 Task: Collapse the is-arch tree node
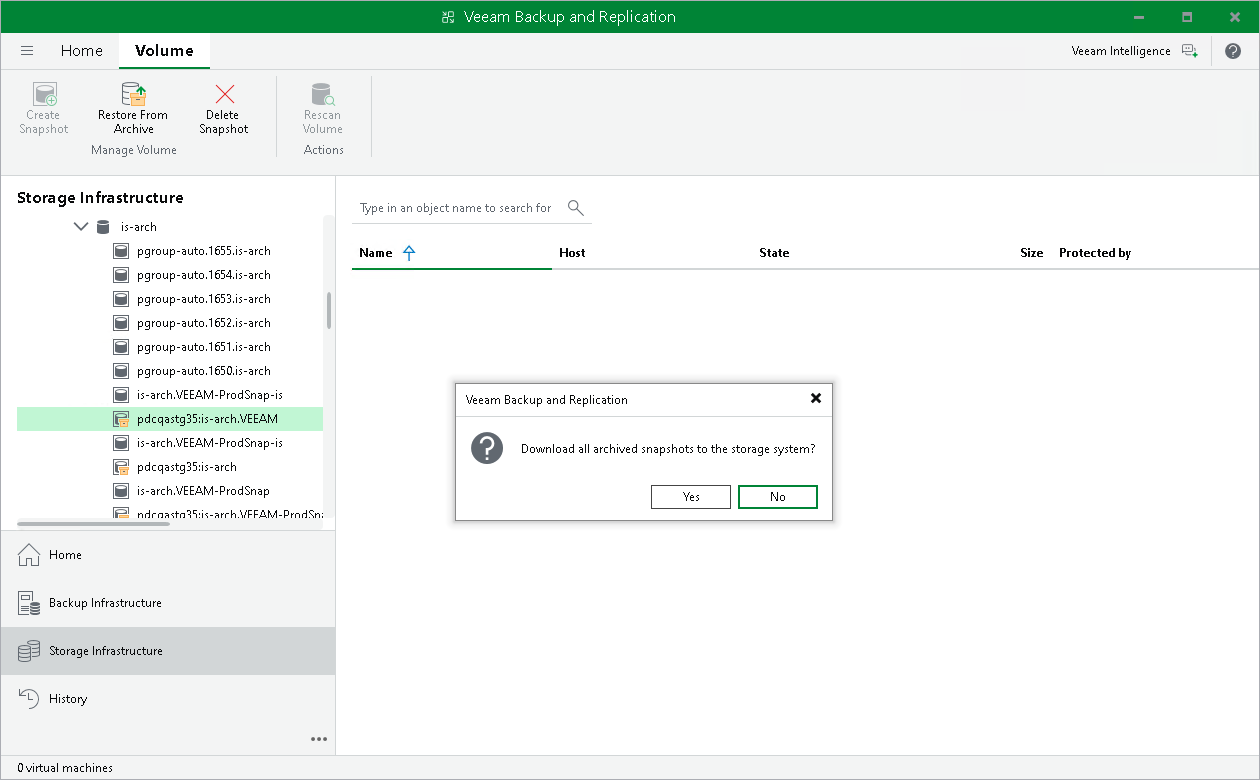click(x=80, y=226)
